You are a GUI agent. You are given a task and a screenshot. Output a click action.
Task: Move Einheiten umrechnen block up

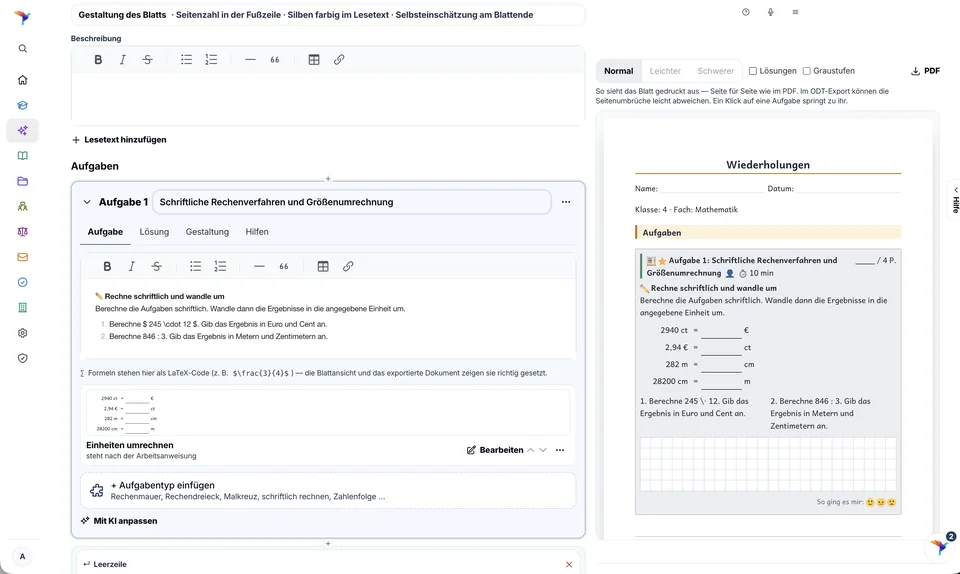click(531, 450)
